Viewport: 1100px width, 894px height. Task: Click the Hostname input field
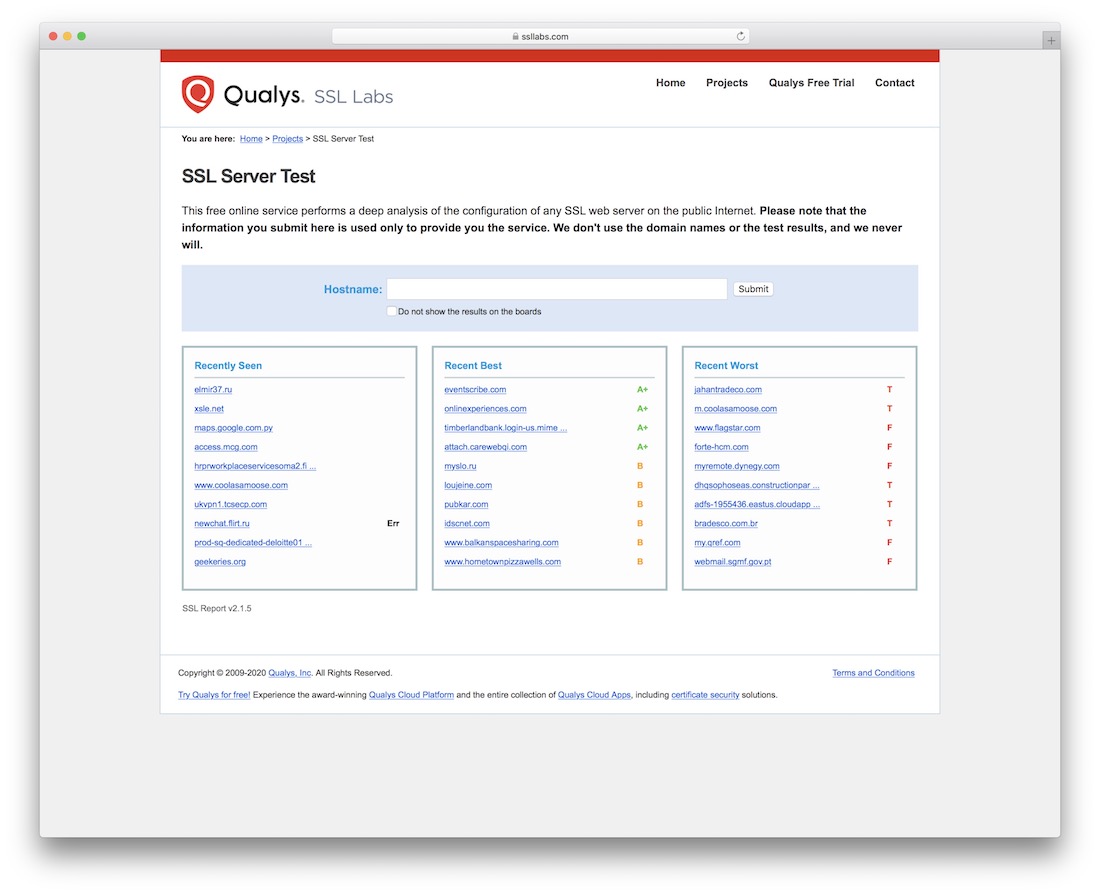pos(556,289)
